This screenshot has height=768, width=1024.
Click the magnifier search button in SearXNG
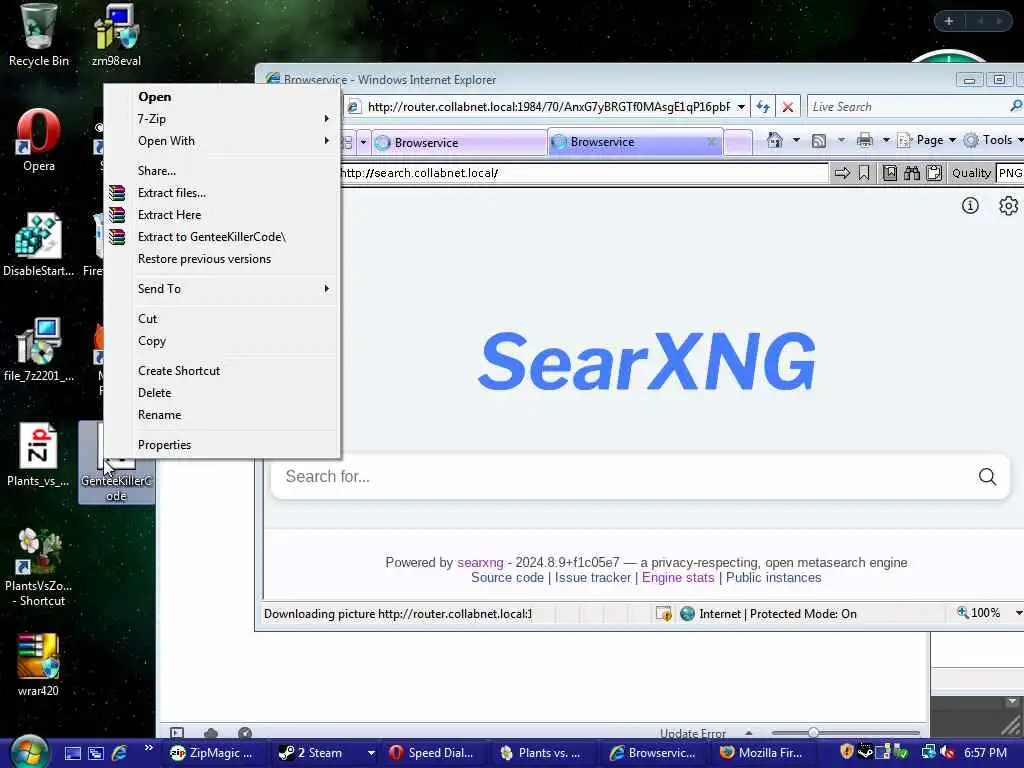tap(987, 477)
